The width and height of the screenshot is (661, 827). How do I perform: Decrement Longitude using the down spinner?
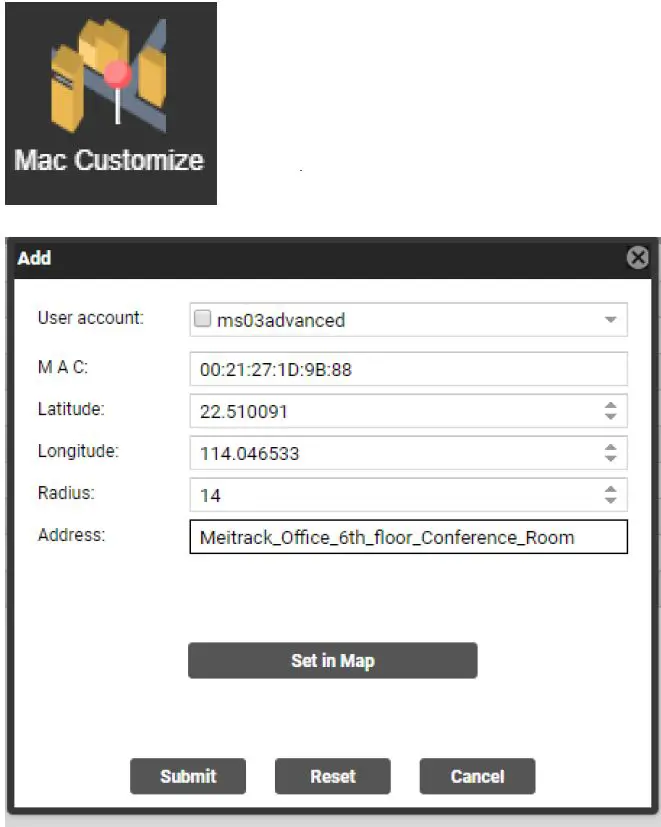pos(610,459)
